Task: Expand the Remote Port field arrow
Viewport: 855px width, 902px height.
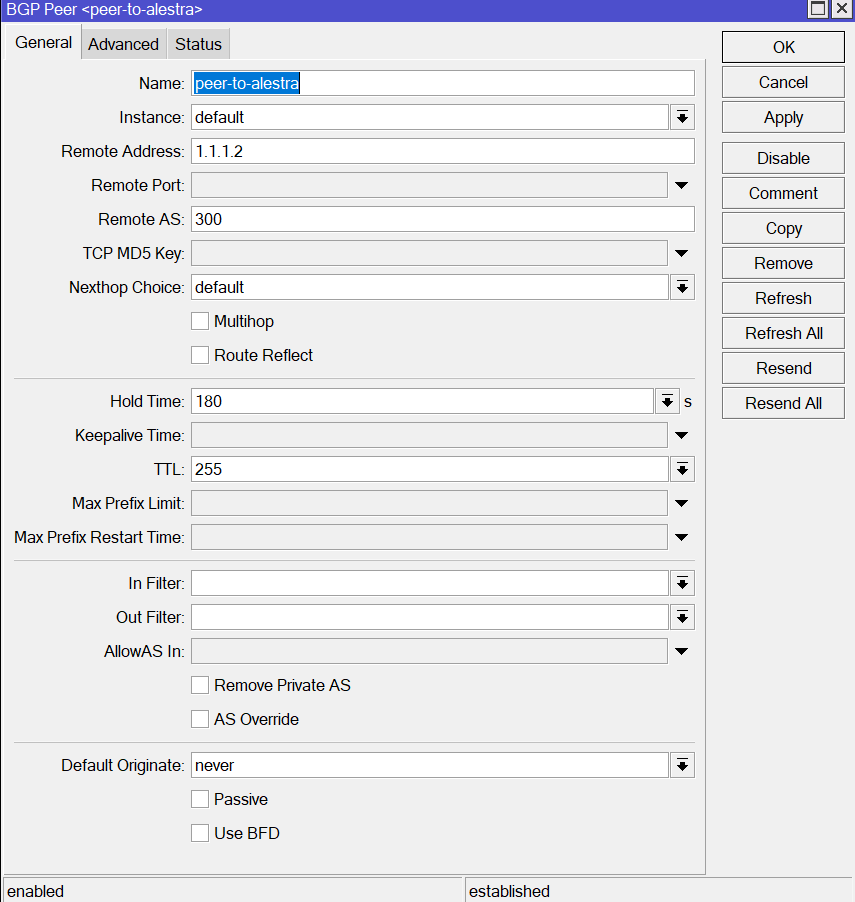Action: 682,185
